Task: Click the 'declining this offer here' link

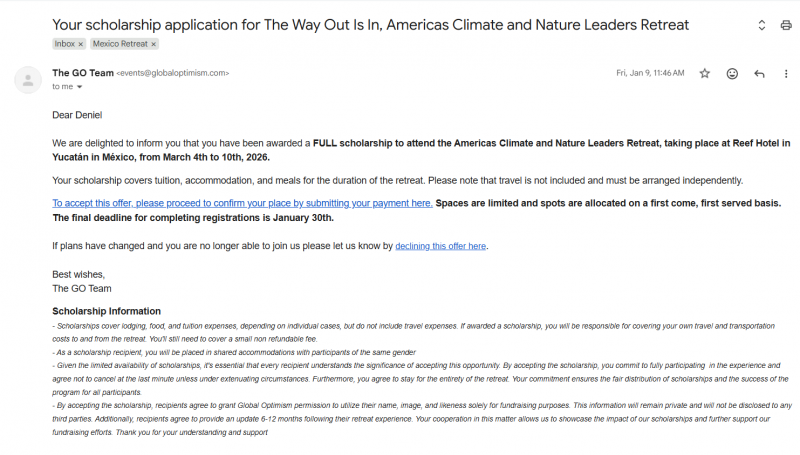Action: point(441,246)
